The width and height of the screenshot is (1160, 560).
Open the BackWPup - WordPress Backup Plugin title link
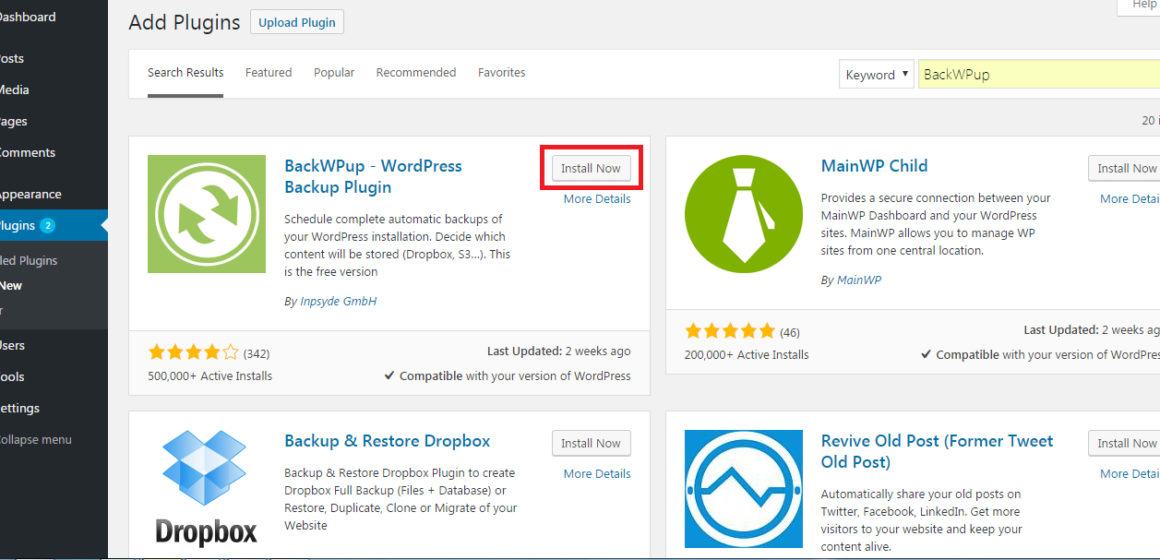pos(373,177)
